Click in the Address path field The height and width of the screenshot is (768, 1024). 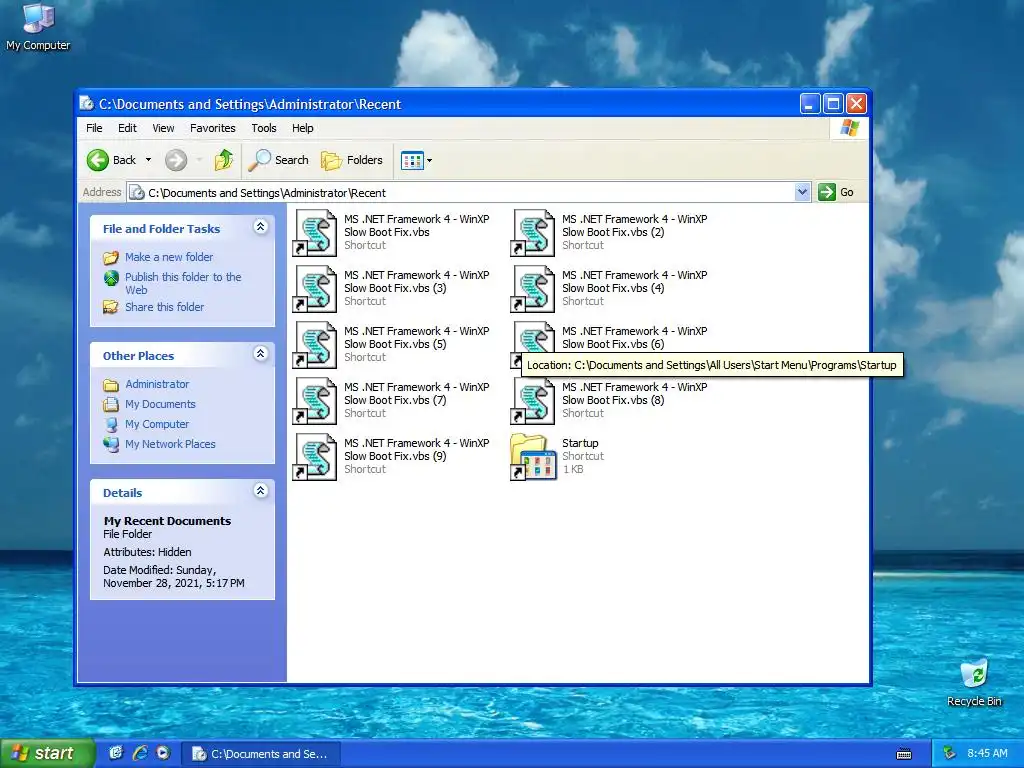[460, 193]
